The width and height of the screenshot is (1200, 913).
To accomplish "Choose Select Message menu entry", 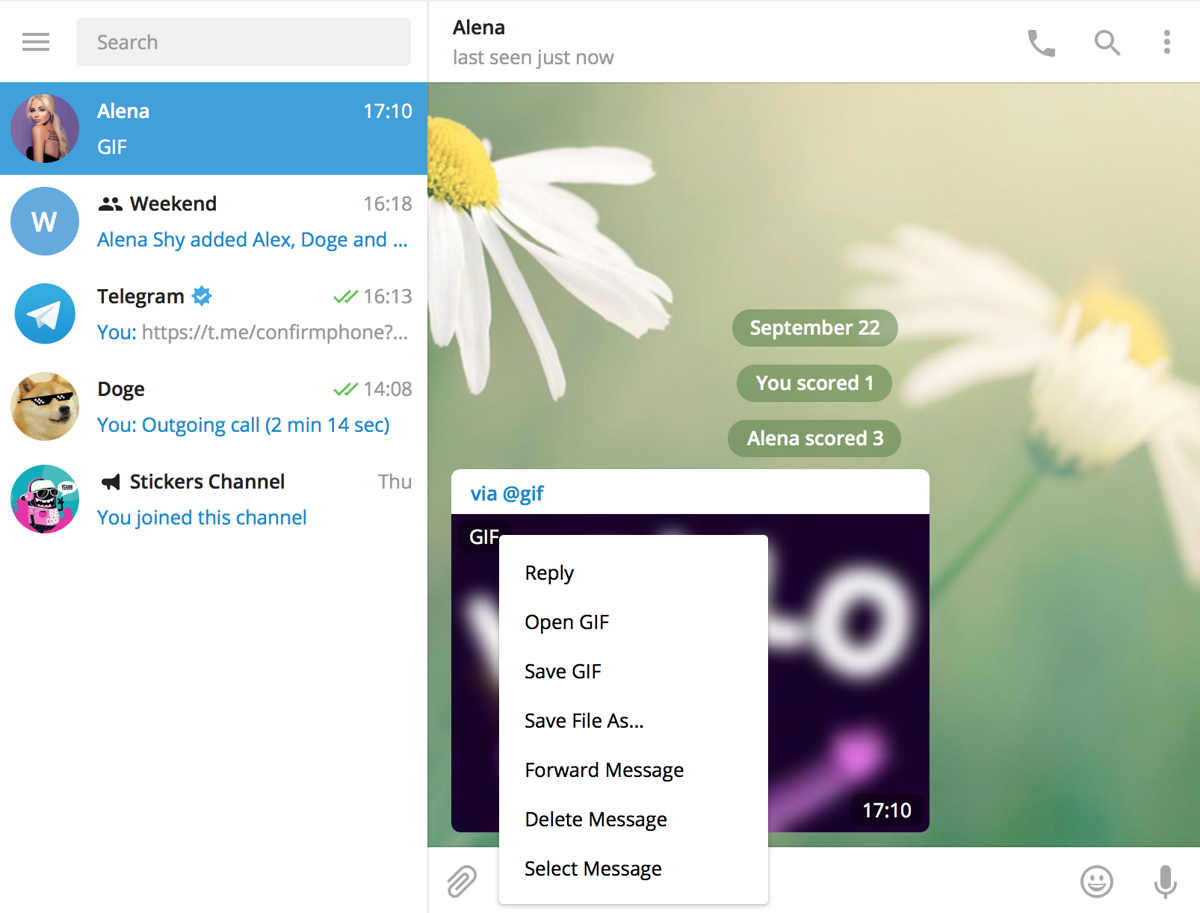I will pyautogui.click(x=593, y=869).
